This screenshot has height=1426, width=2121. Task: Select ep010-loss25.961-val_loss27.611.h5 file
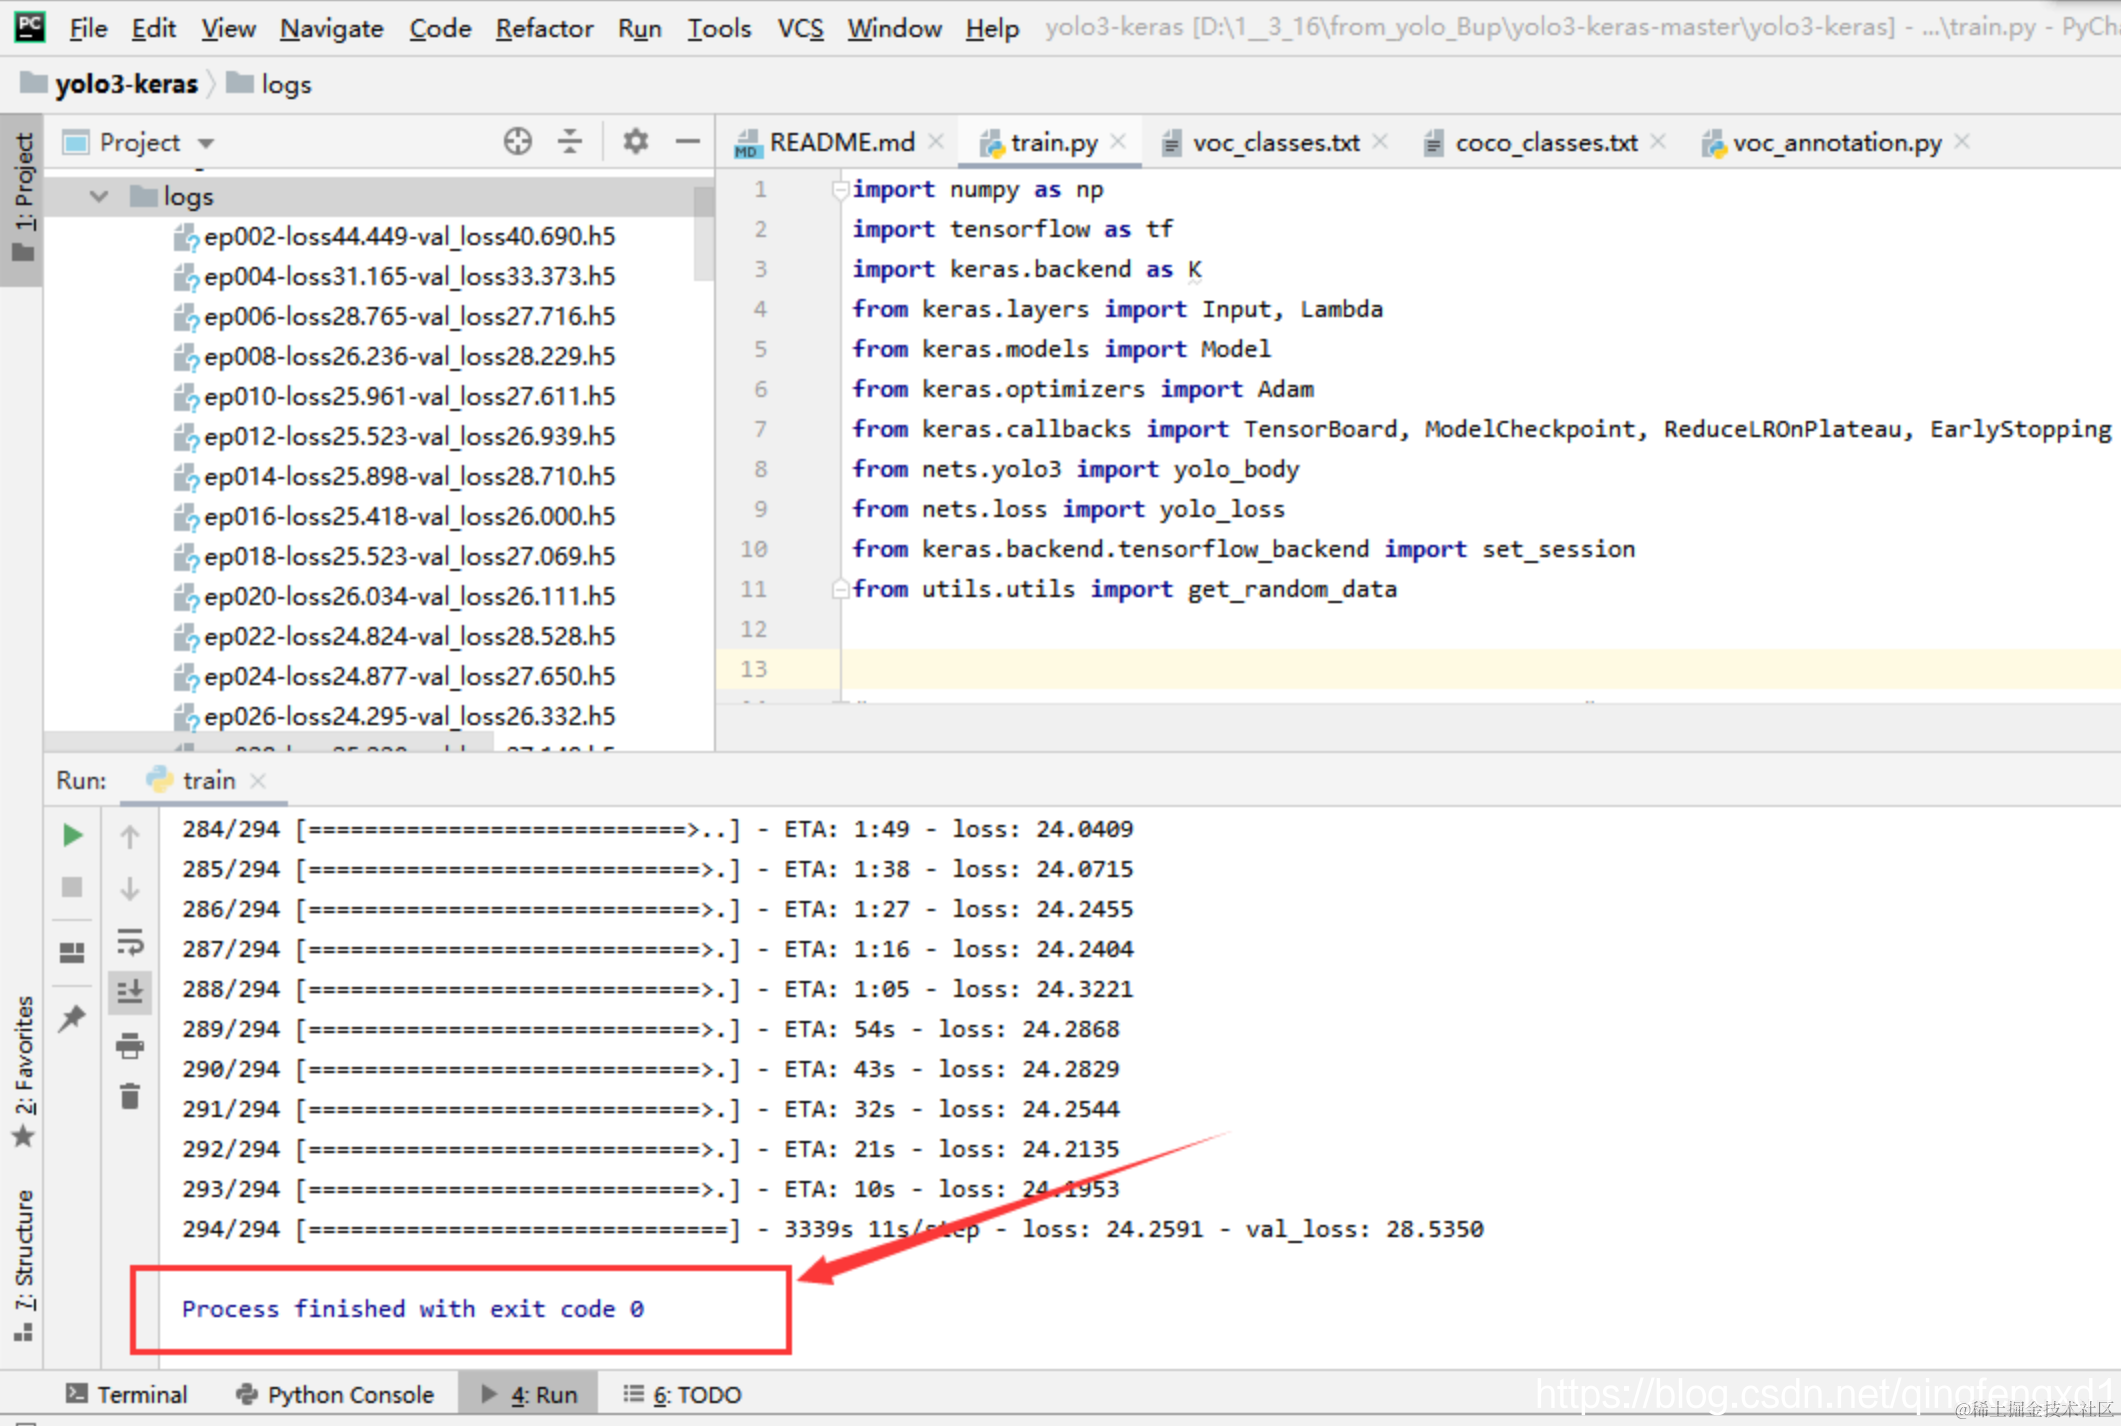[x=408, y=397]
